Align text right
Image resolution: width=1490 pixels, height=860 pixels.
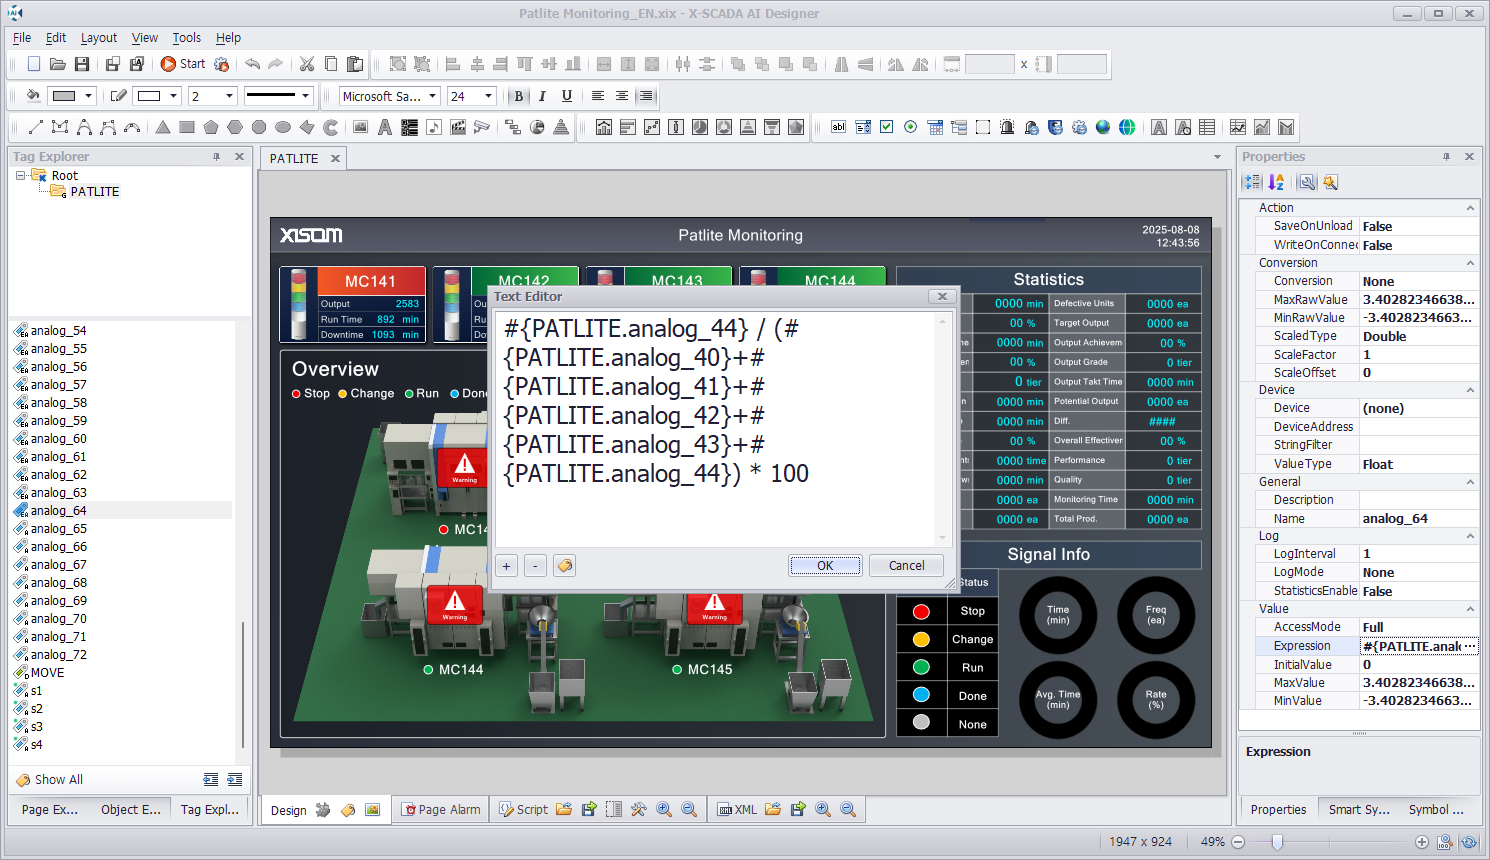[646, 96]
